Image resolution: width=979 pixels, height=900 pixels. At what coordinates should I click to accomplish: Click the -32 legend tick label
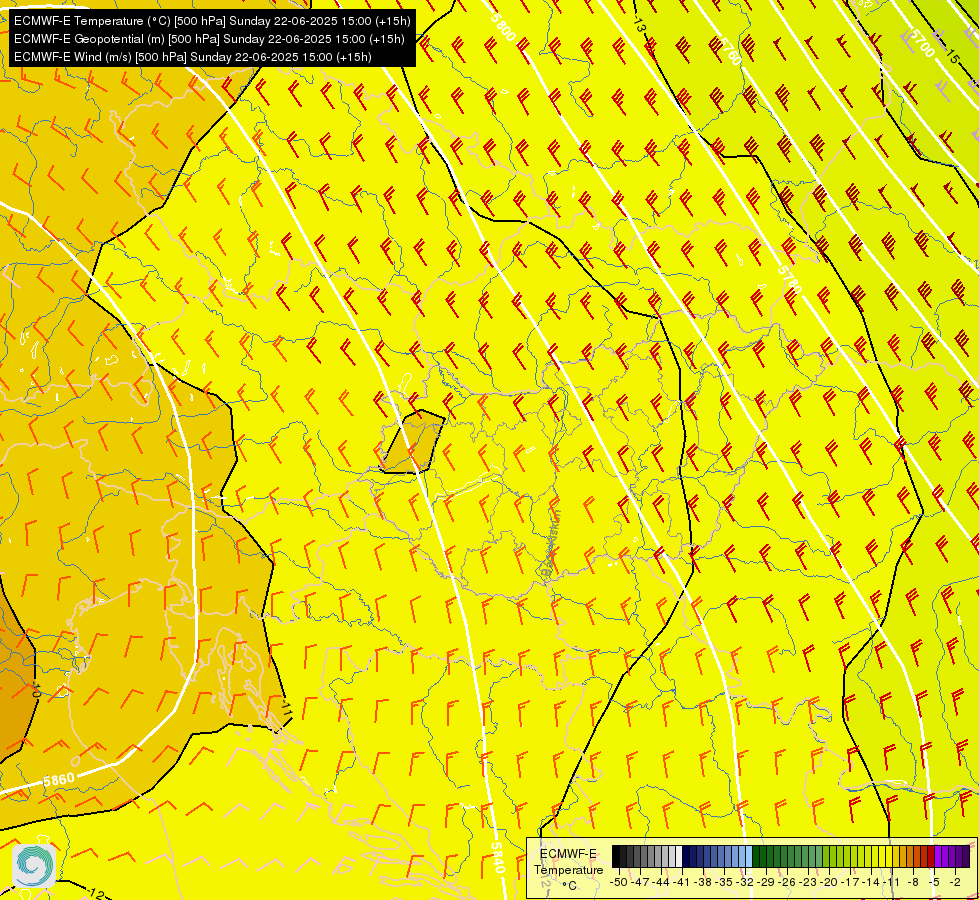pyautogui.click(x=745, y=883)
